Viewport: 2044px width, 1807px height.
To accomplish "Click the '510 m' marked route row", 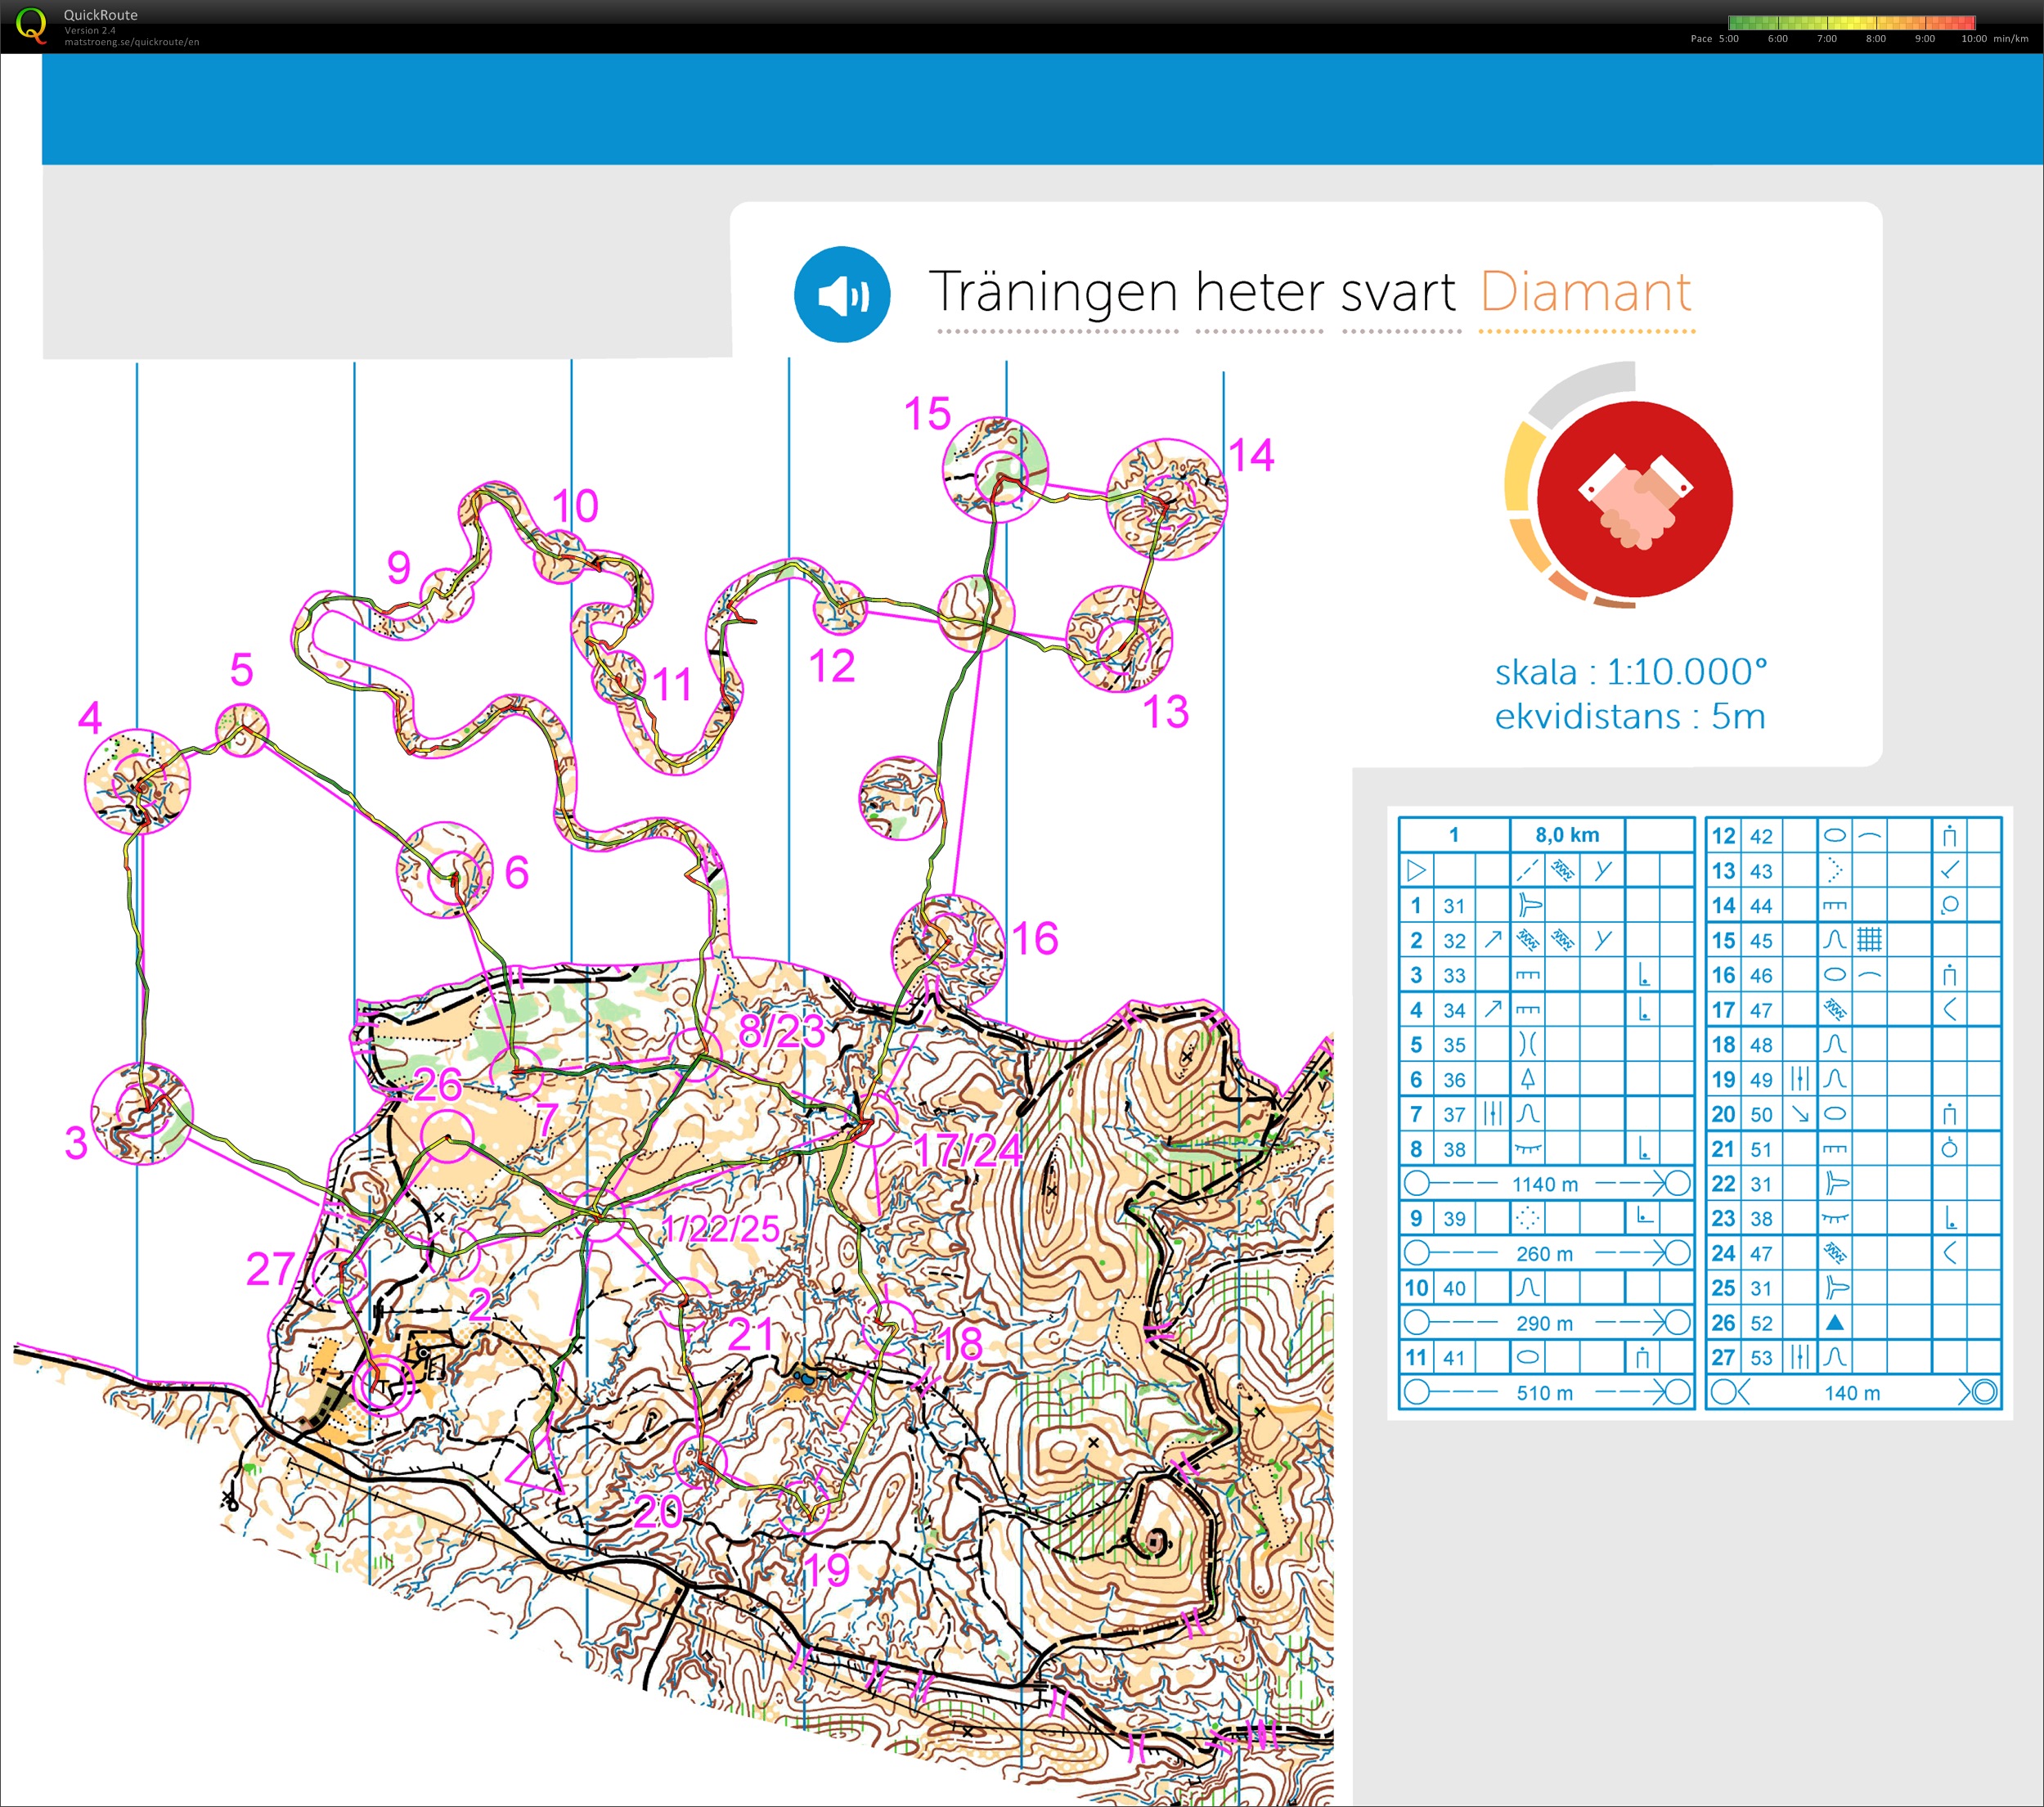I will (x=1546, y=1392).
